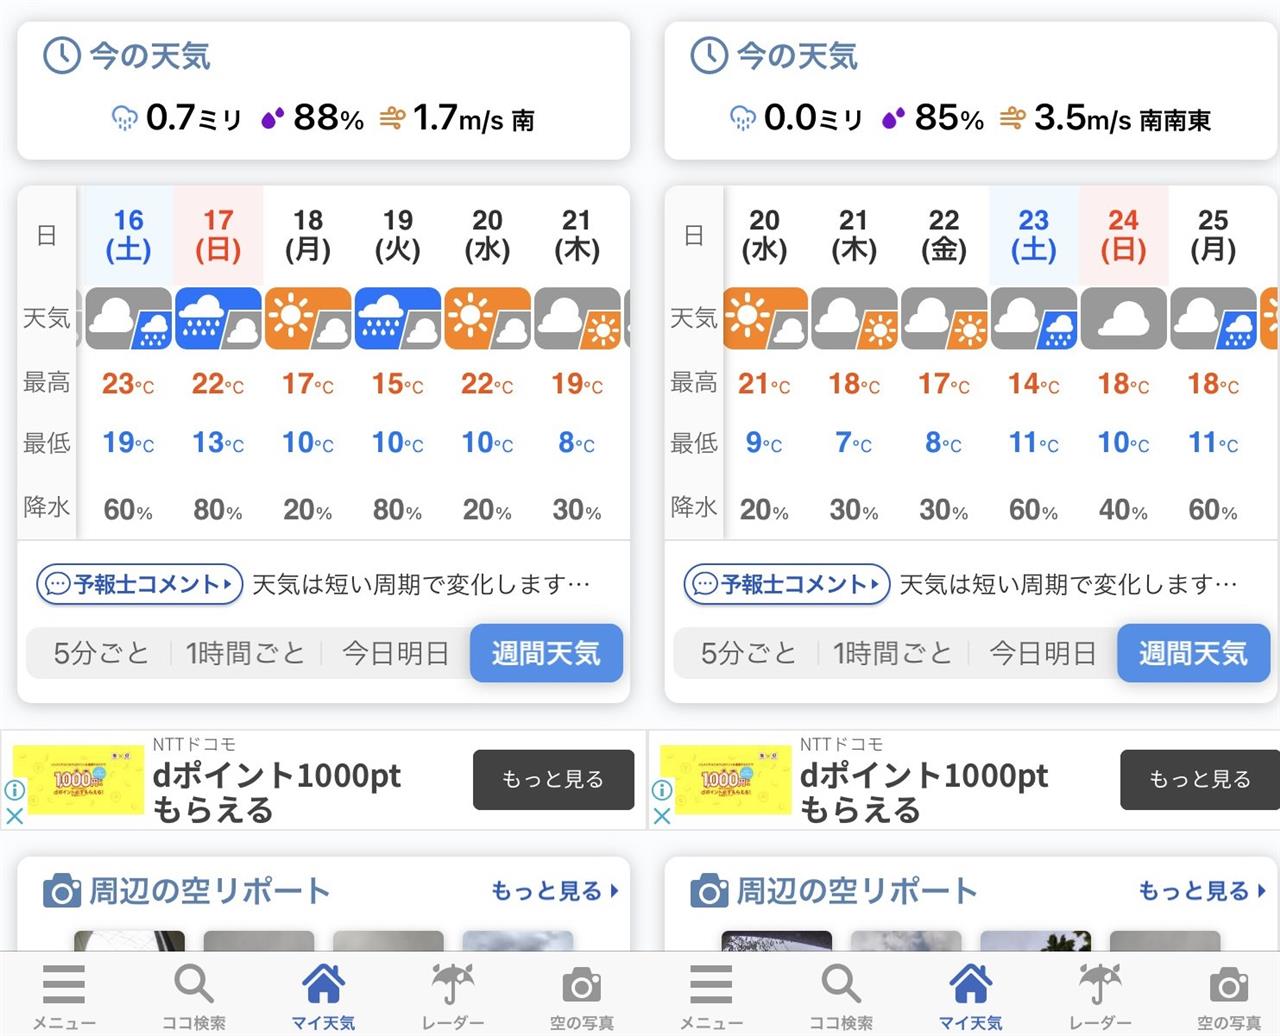Expand the right 予報士コメント button
The width and height of the screenshot is (1280, 1036).
[x=786, y=584]
